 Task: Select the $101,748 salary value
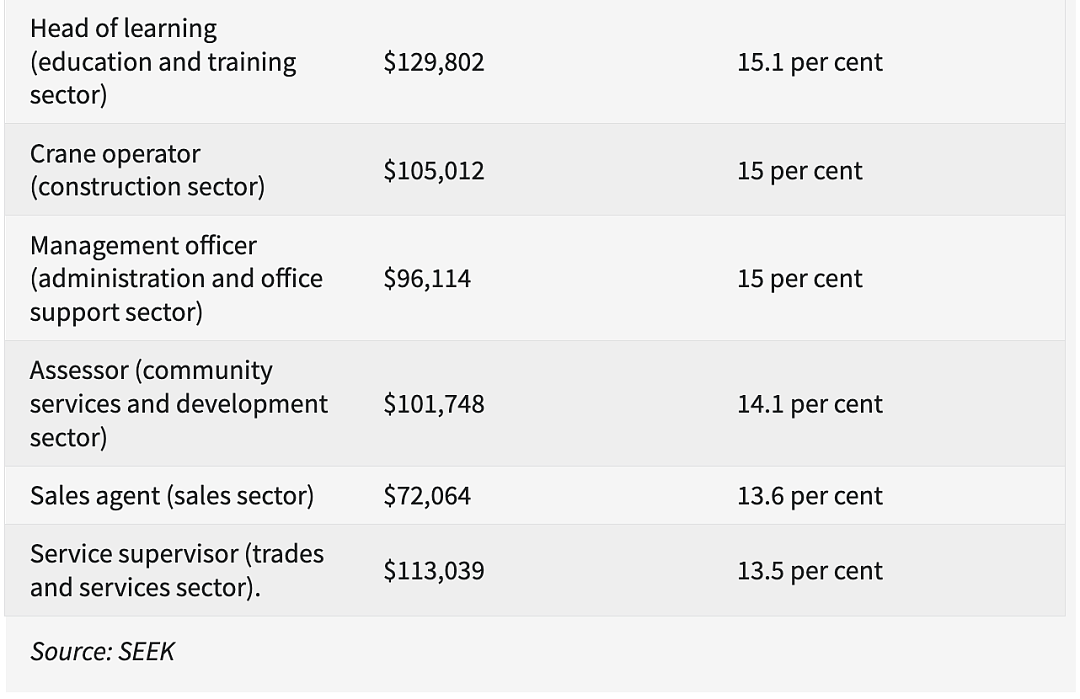click(434, 404)
